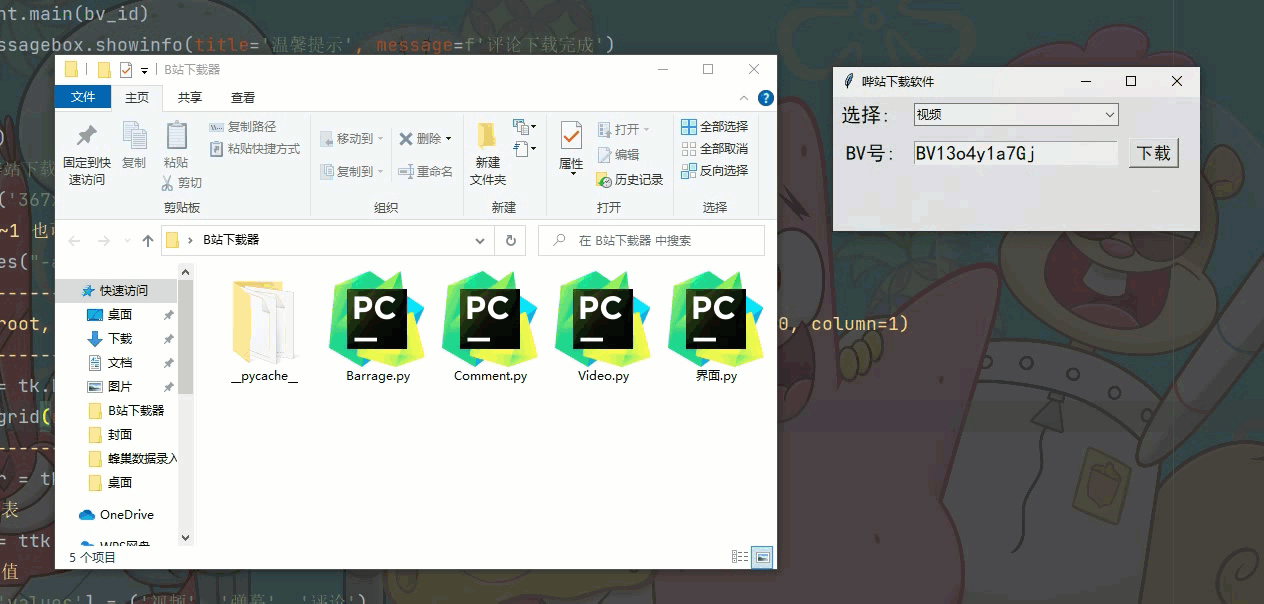Click the new folder icon in the title bar
The width and height of the screenshot is (1264, 604).
click(104, 70)
